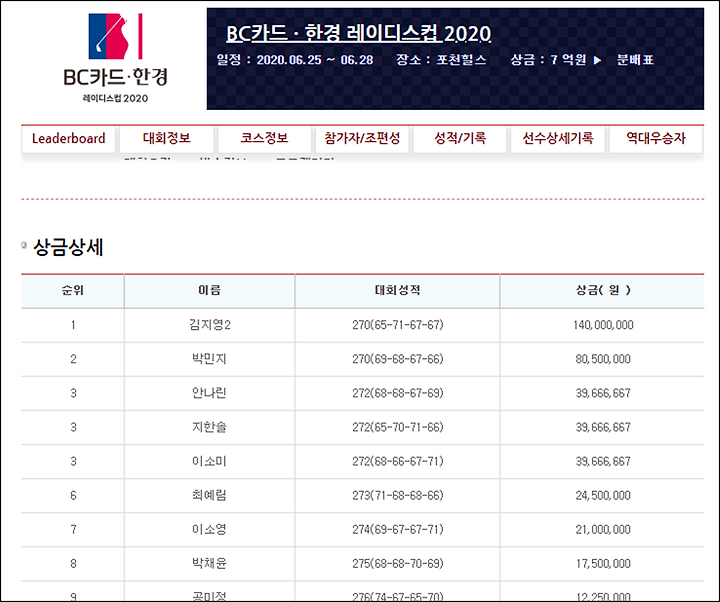Image resolution: width=720 pixels, height=602 pixels.
Task: Select the 참가자/조편성 tab
Action: (362, 138)
